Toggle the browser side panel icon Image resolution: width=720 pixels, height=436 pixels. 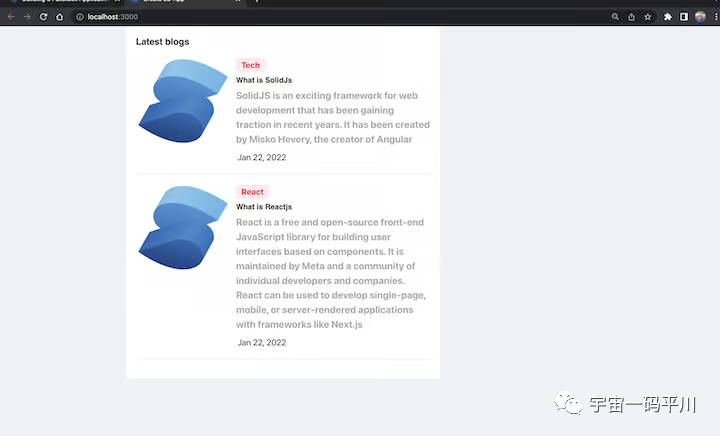[684, 17]
